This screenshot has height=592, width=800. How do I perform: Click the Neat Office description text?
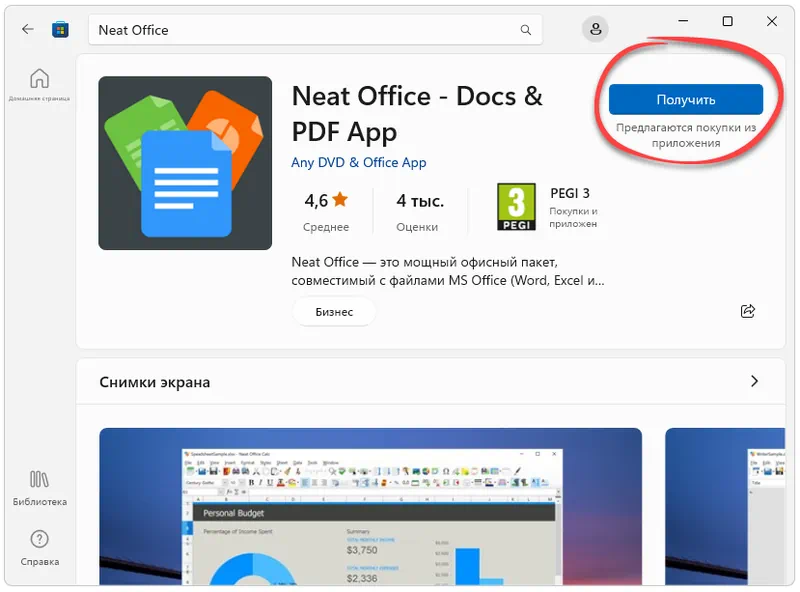(x=447, y=271)
